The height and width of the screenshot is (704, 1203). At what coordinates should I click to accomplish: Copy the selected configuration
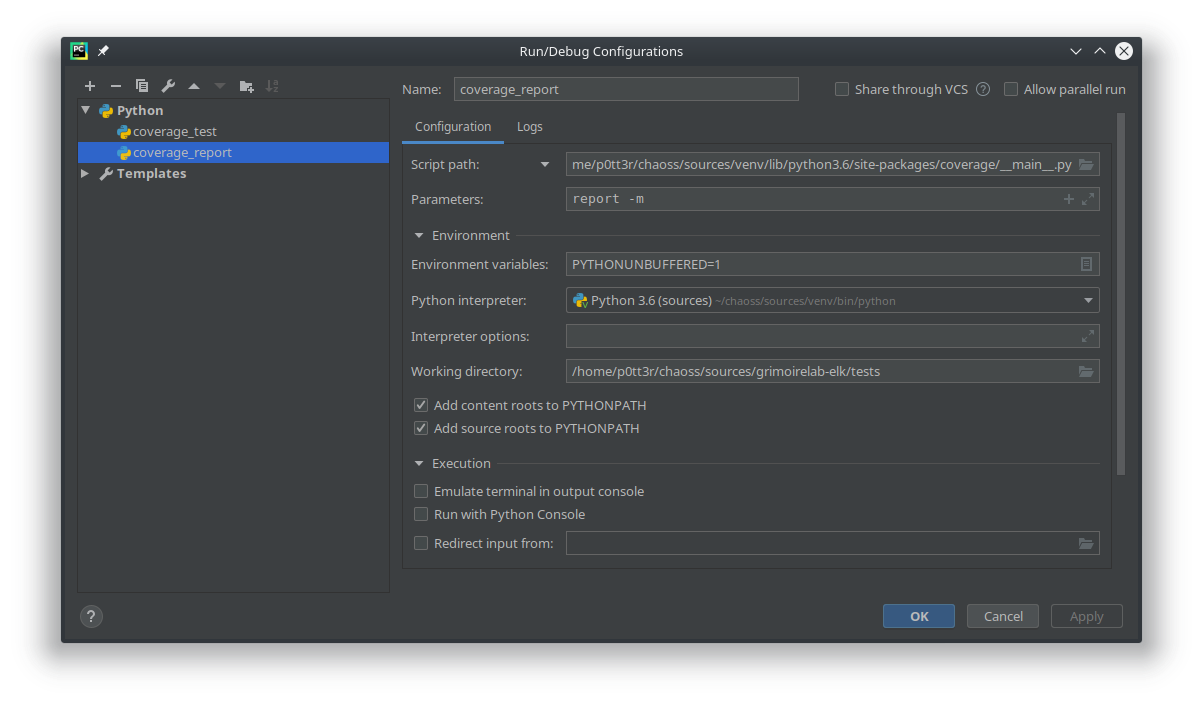click(x=141, y=86)
